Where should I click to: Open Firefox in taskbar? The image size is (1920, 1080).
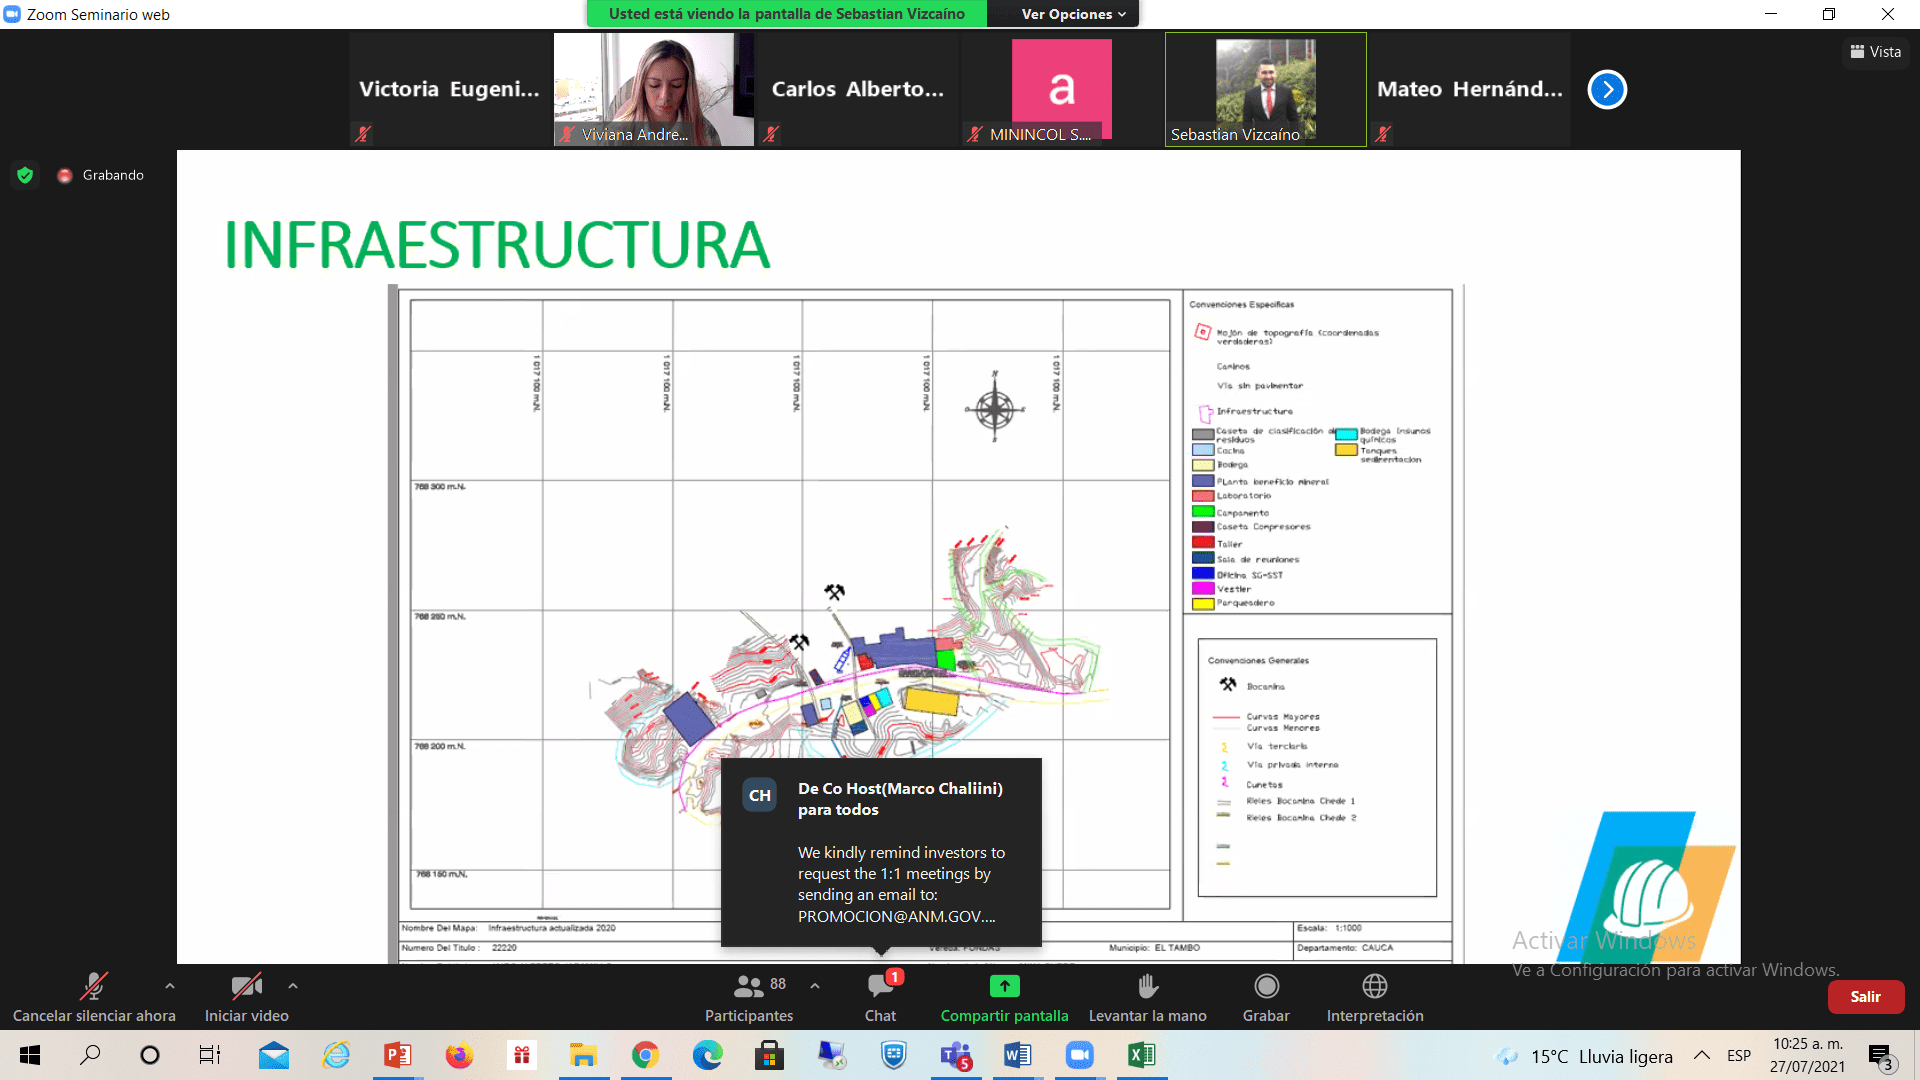point(459,1055)
